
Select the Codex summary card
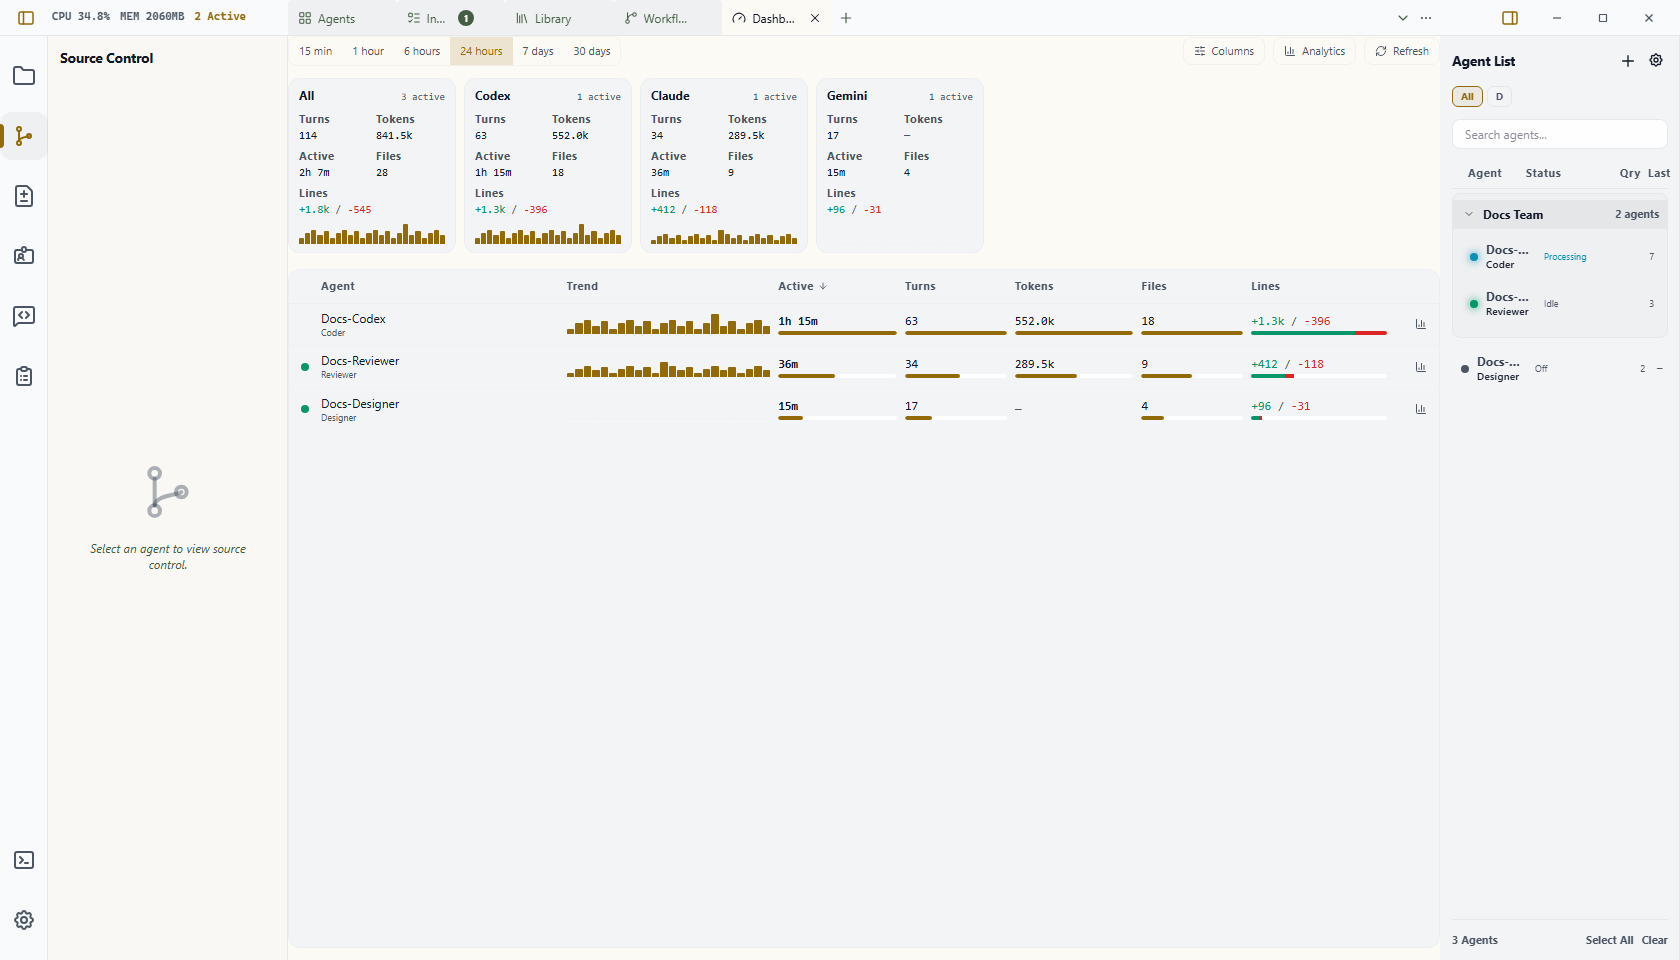548,165
